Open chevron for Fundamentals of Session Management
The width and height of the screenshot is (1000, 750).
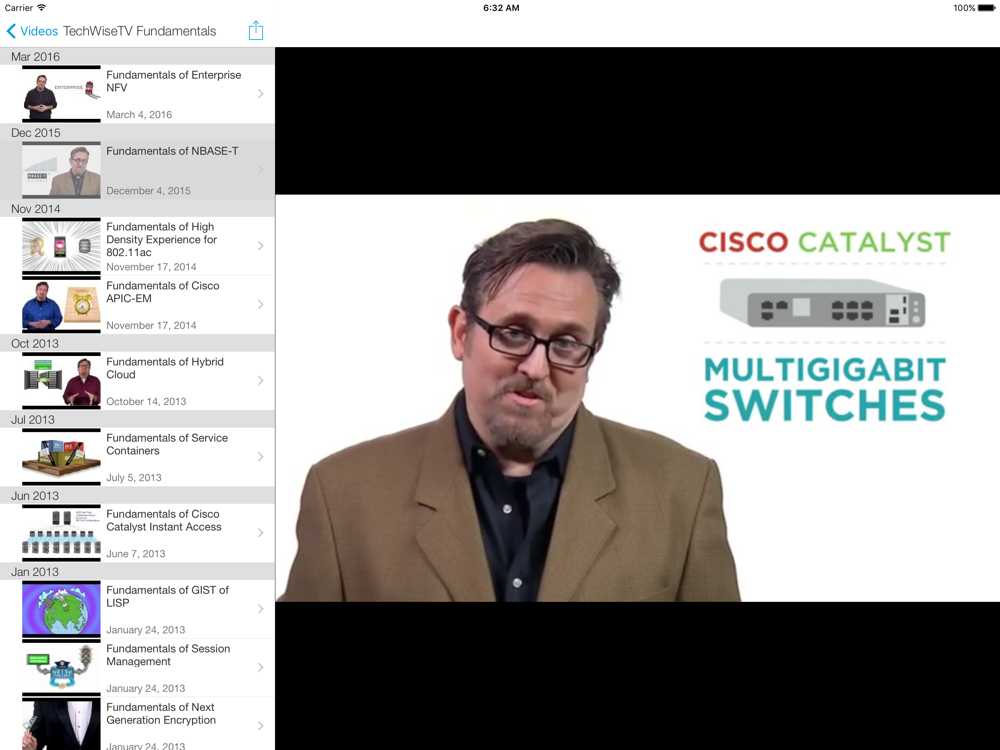coord(260,667)
